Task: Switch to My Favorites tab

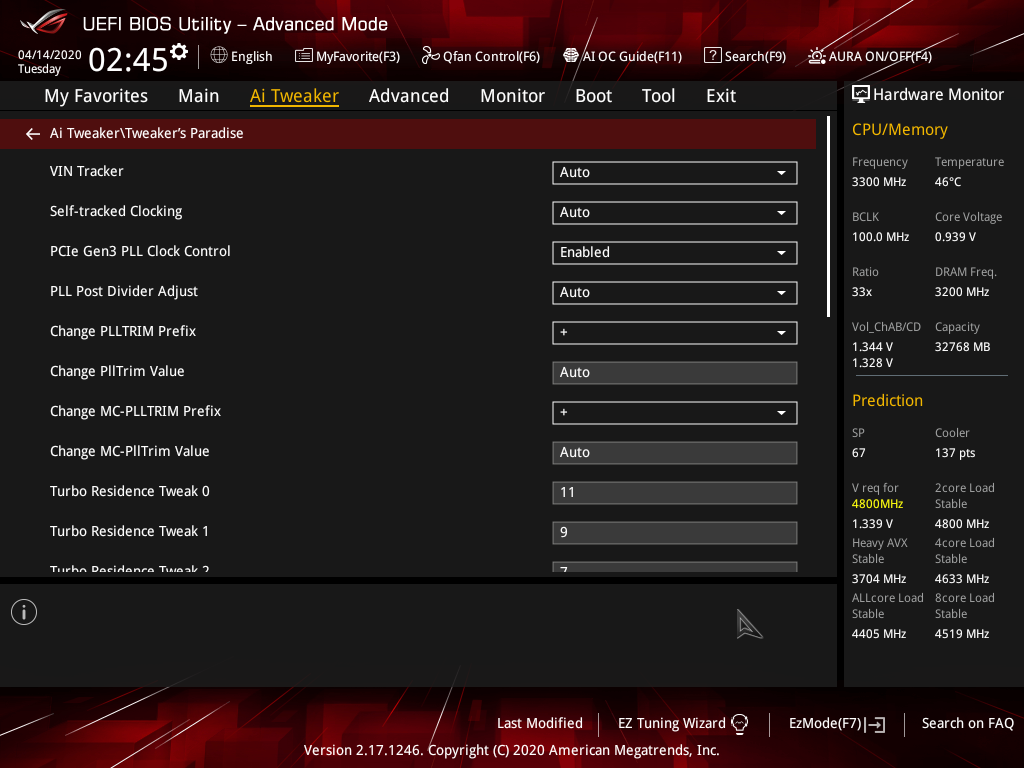Action: (96, 96)
